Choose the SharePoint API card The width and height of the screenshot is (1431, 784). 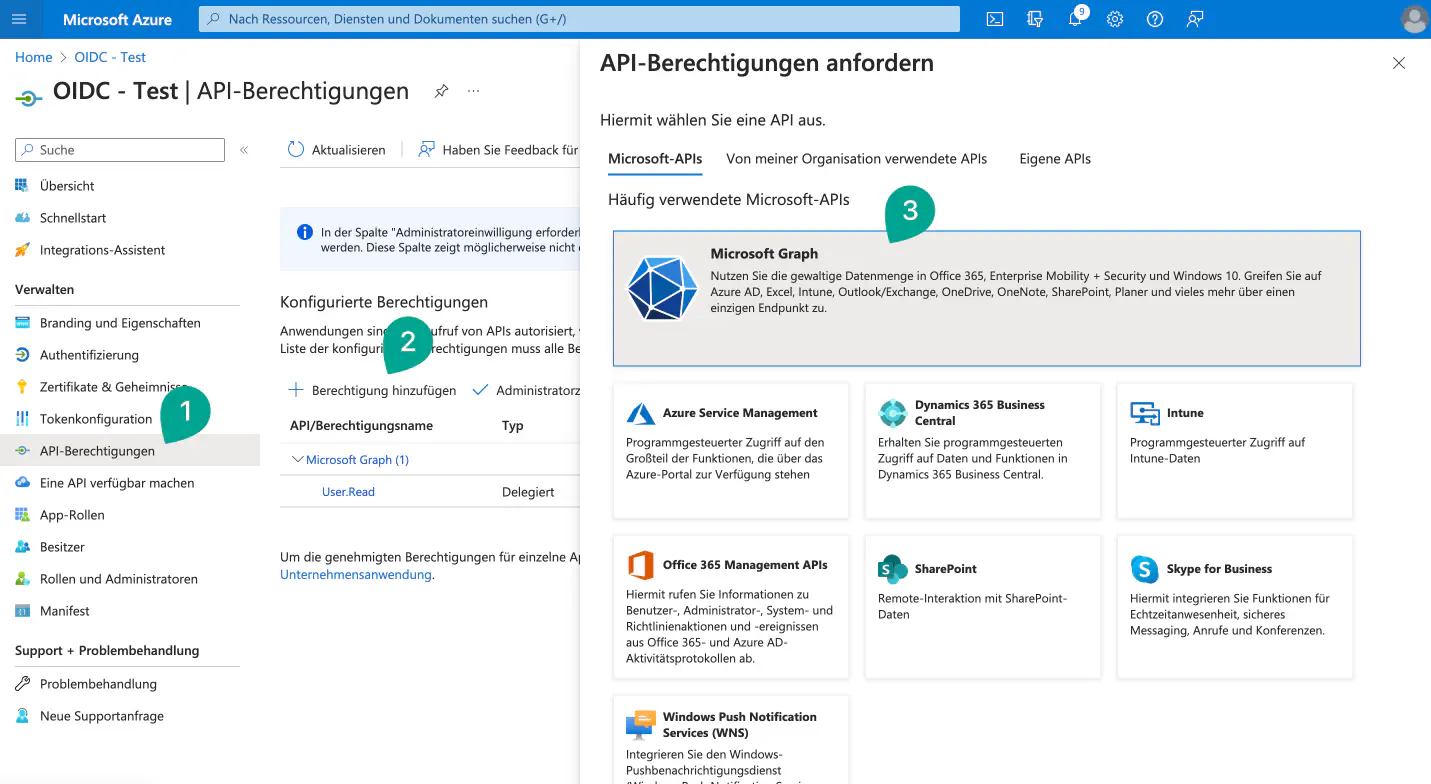[x=982, y=606]
